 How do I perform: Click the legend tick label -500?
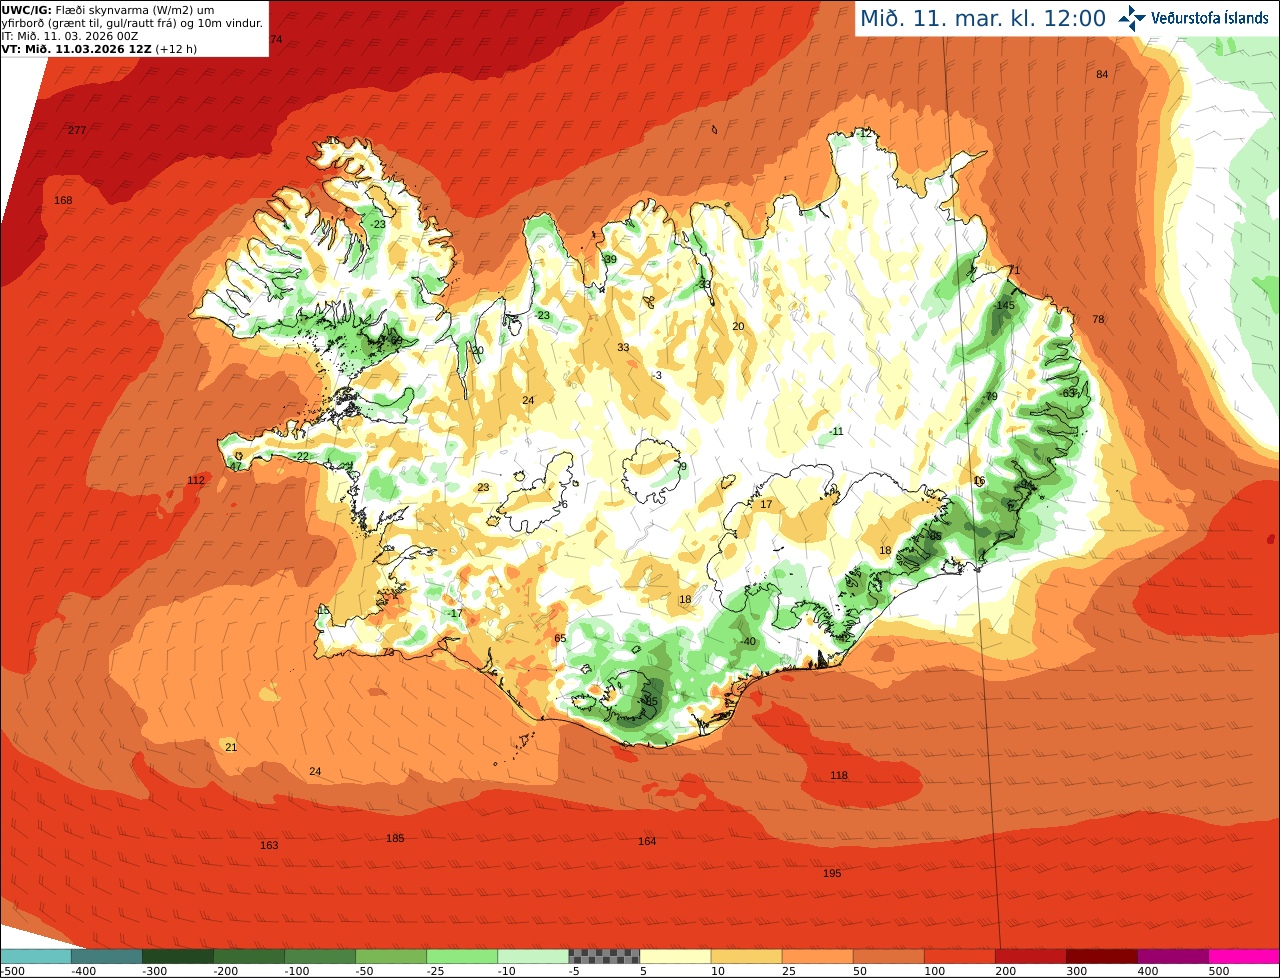coord(12,971)
